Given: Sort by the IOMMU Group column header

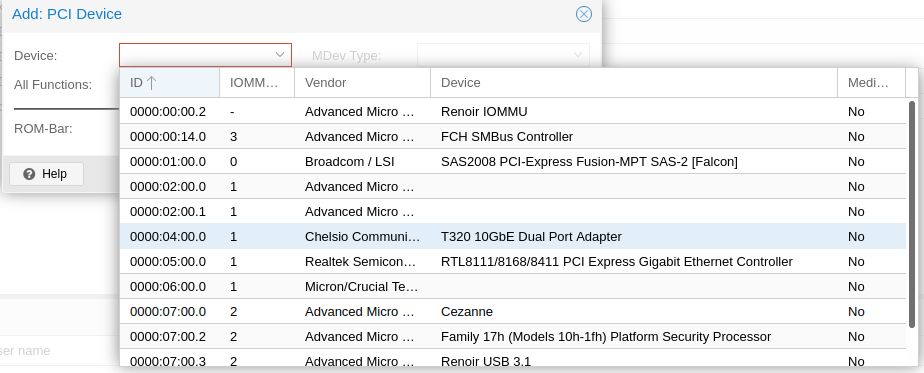Looking at the screenshot, I should pos(256,82).
